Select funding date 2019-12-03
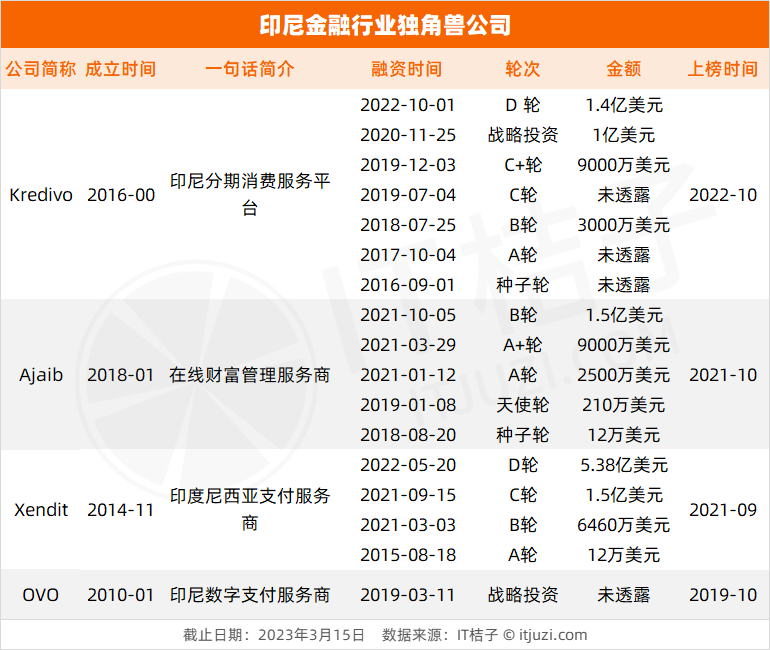The width and height of the screenshot is (770, 650). tap(408, 165)
